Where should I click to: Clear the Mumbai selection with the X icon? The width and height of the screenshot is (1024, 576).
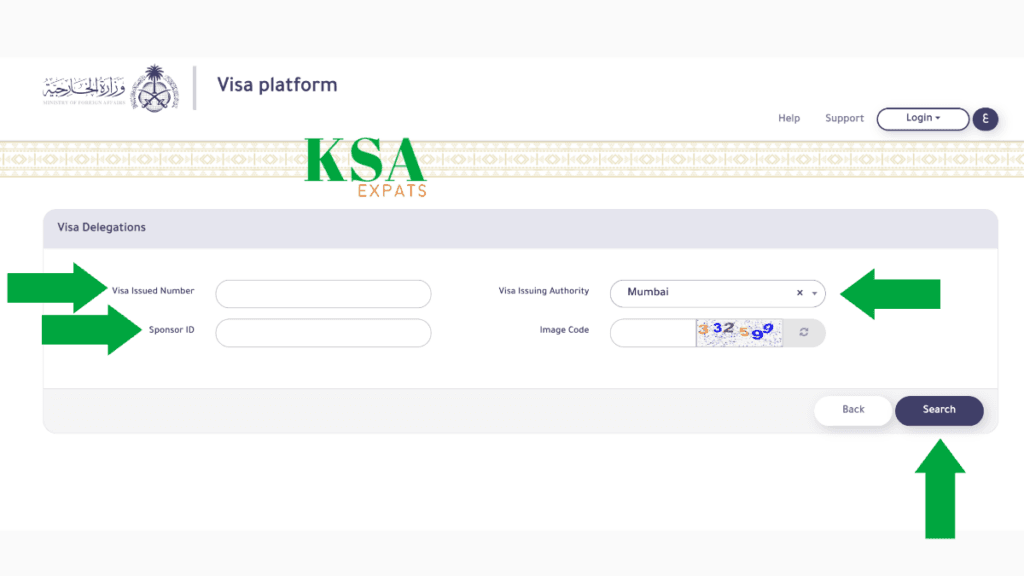pyautogui.click(x=799, y=292)
